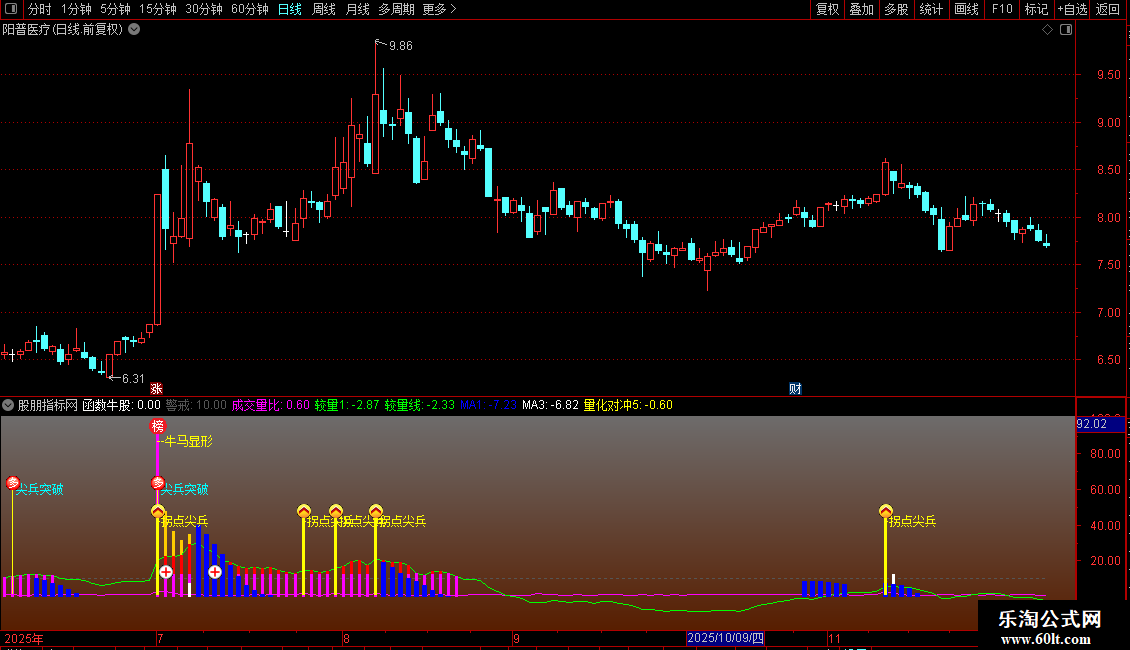Click the 2025/10/09/四 date marker
Screen dimensions: 1130x650
724,638
